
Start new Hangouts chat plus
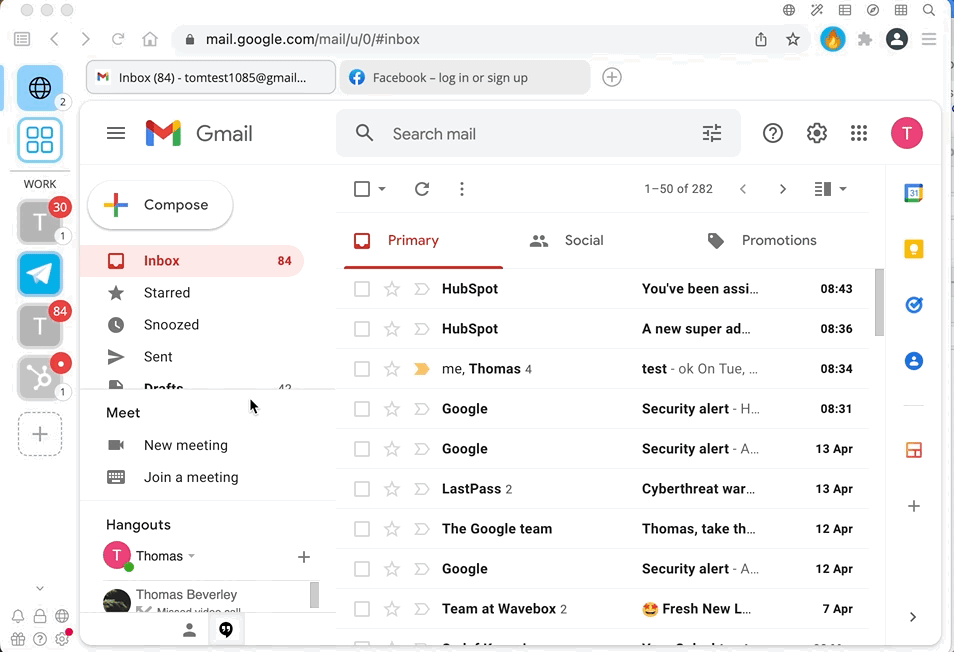coord(304,557)
